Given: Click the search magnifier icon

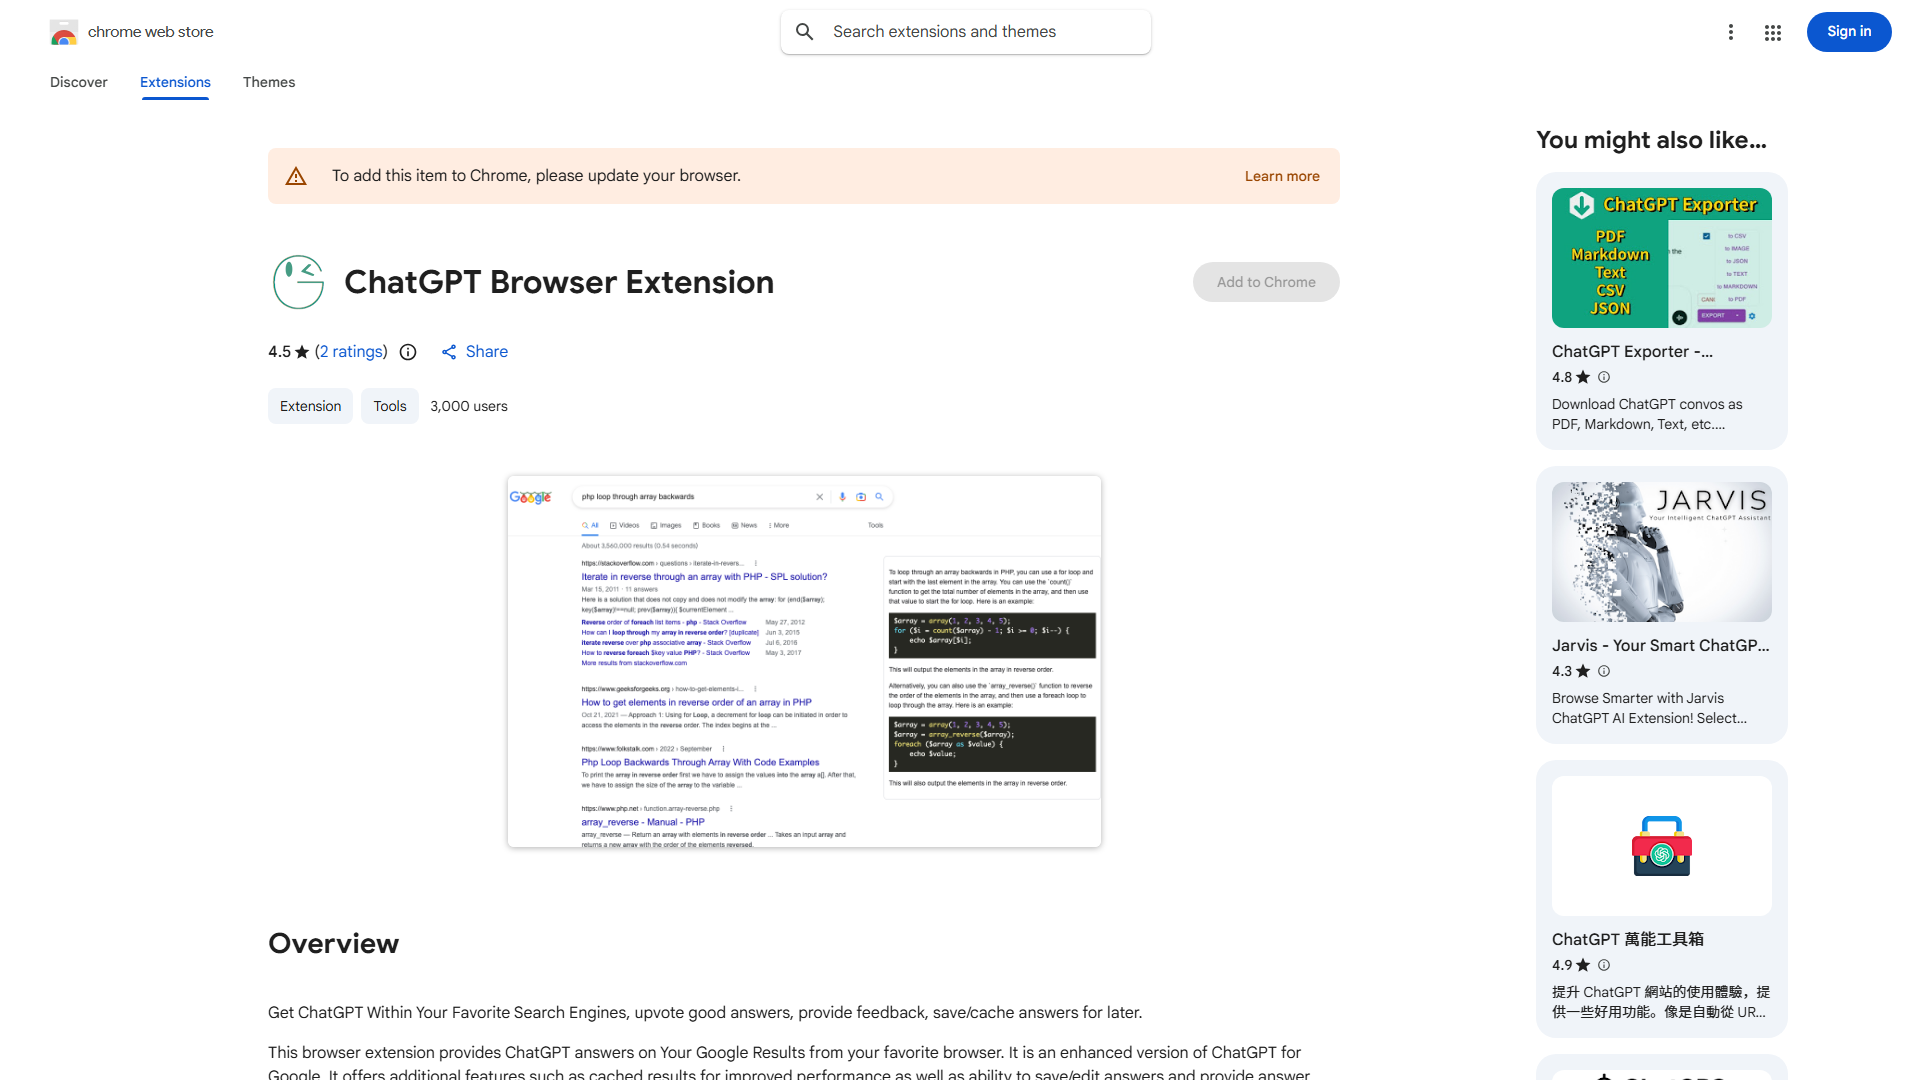Looking at the screenshot, I should (805, 31).
